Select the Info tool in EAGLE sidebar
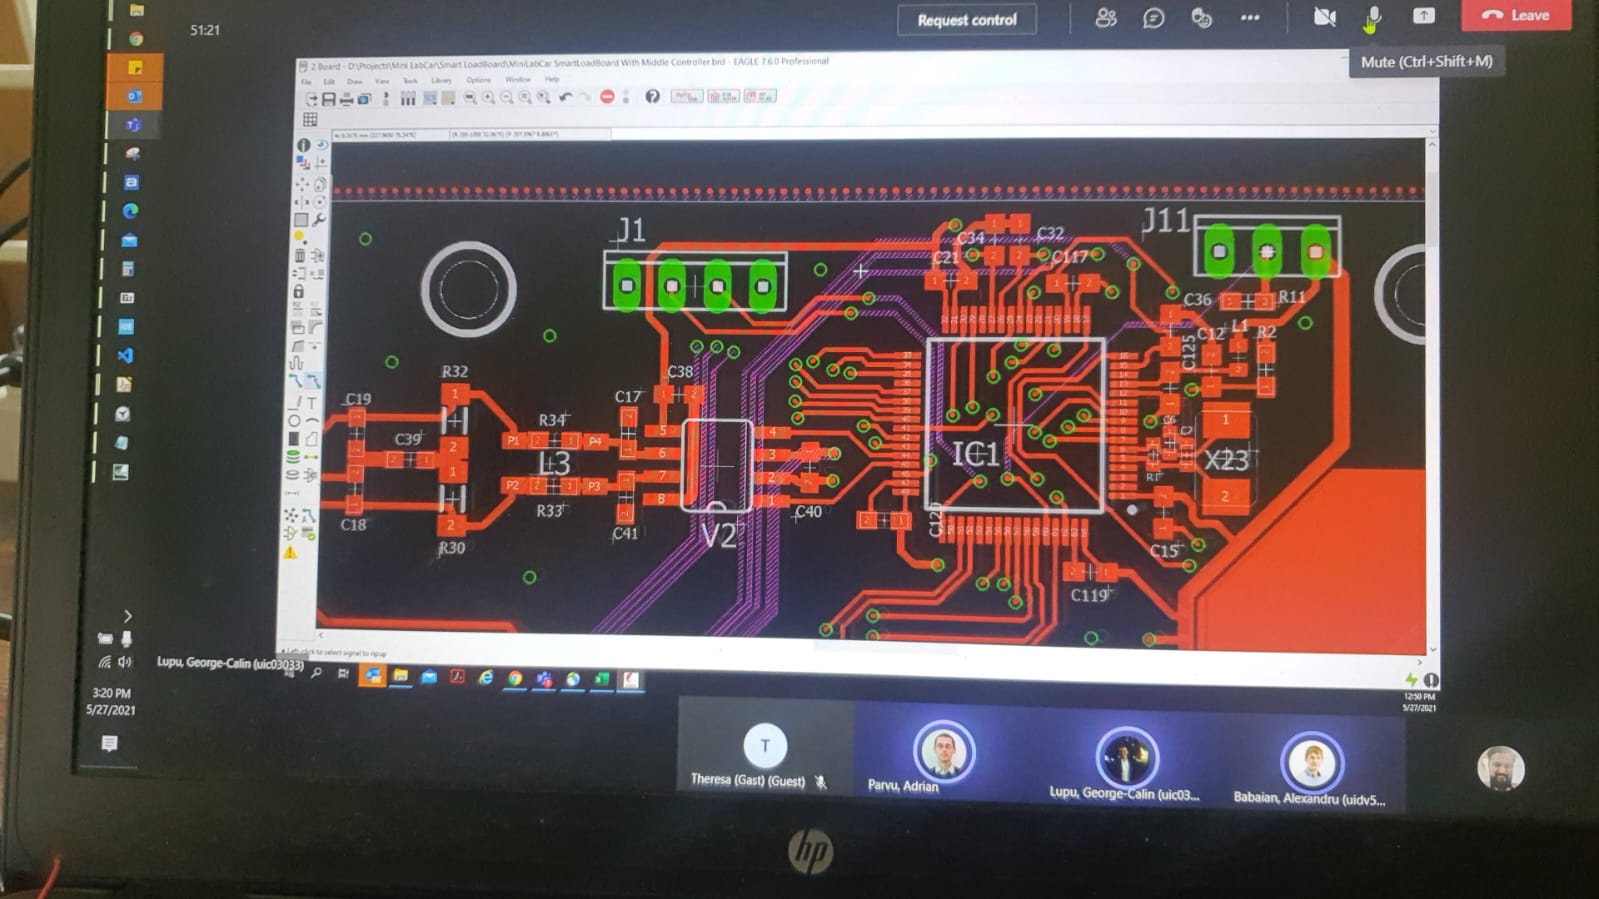Screen dimensions: 1599x899 pyautogui.click(x=303, y=145)
